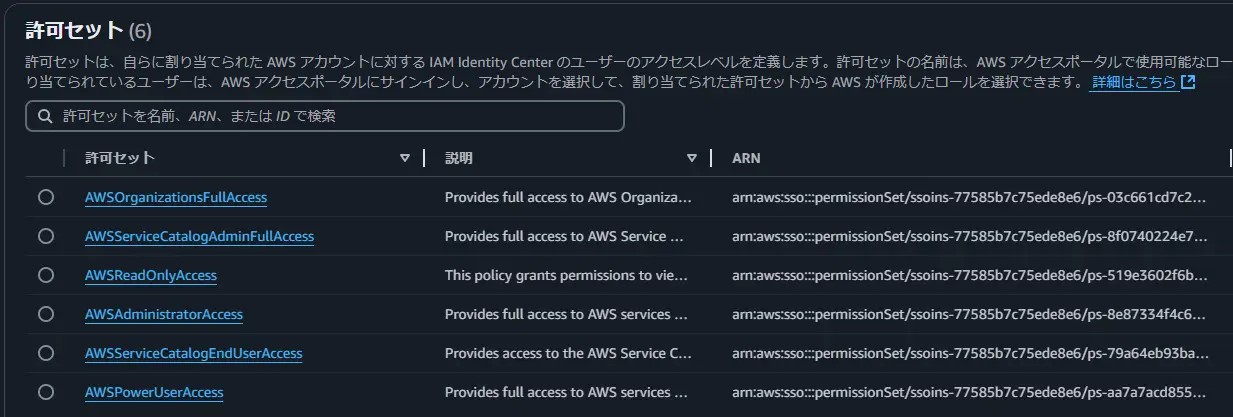Select the AWSServiceCatalogEndUserAccess radio button
The image size is (1233, 417).
pos(46,353)
